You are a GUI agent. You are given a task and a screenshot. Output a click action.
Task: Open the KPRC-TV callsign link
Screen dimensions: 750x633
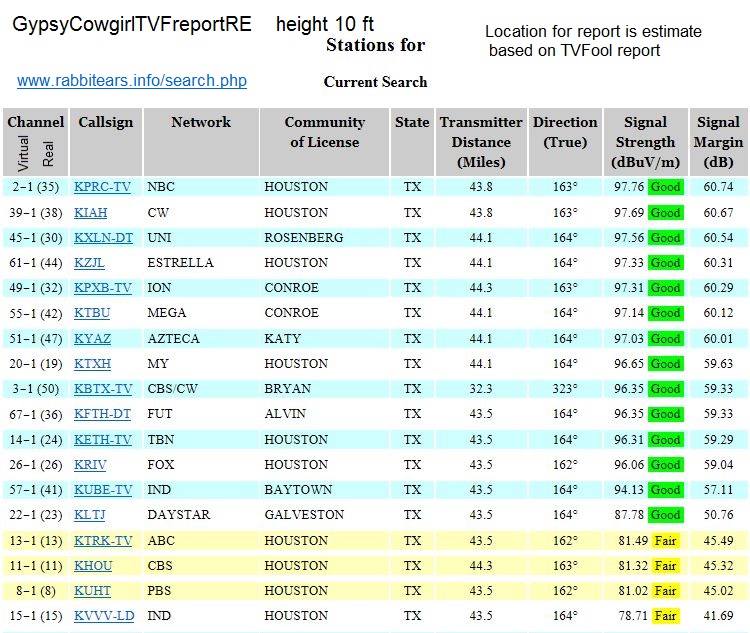[102, 187]
